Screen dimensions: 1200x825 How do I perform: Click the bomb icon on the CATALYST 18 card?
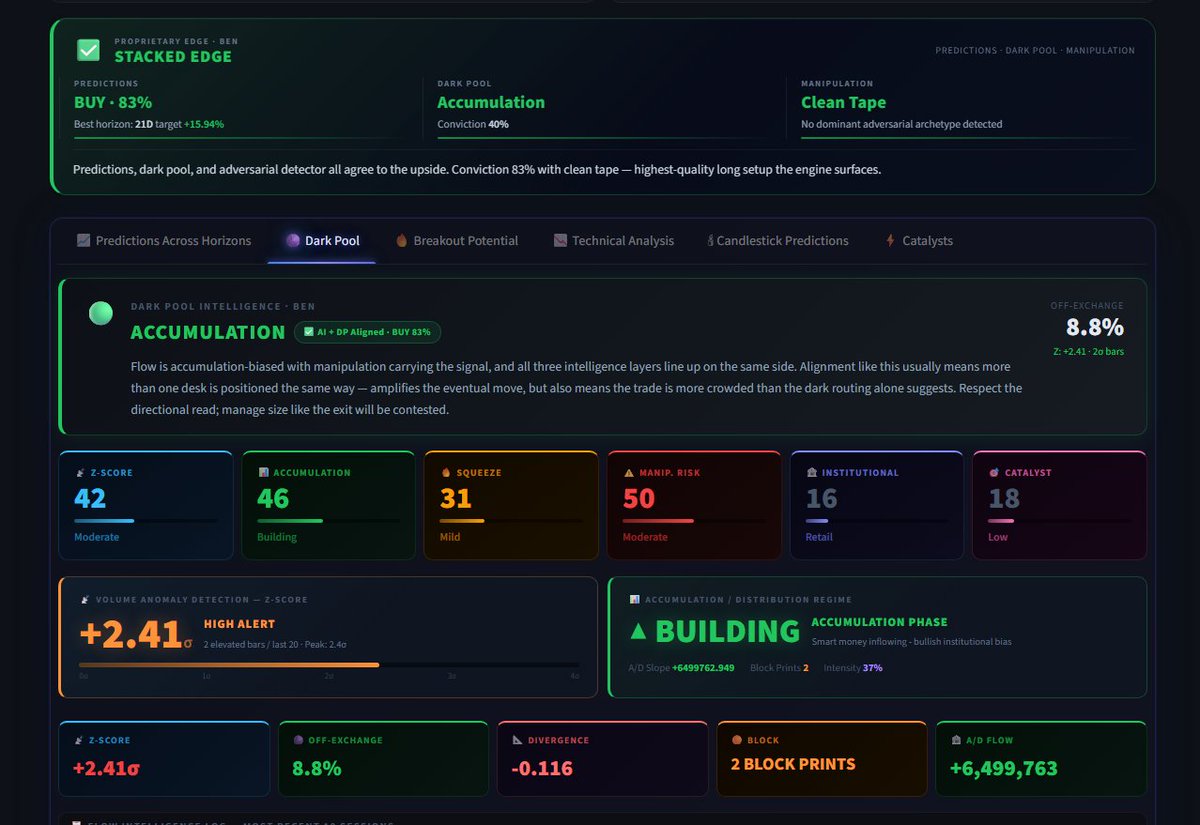[x=994, y=473]
